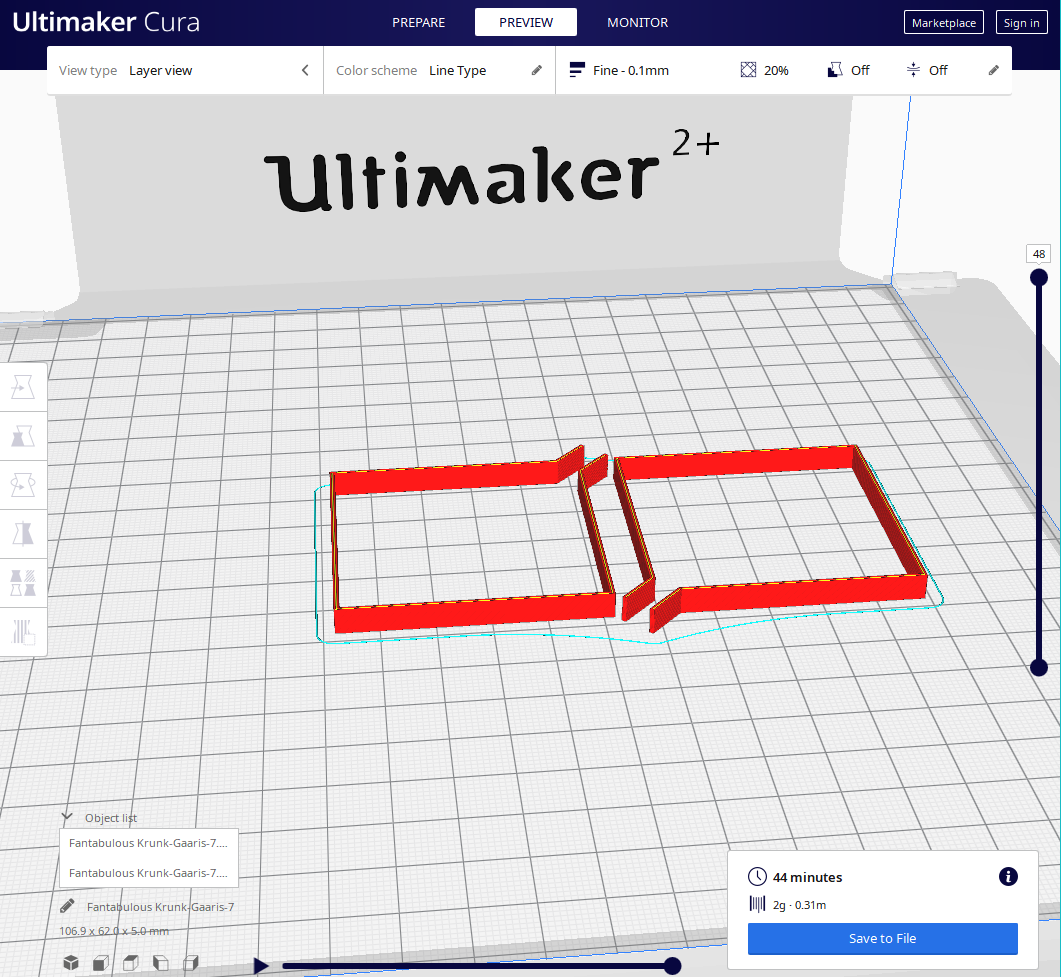Switch to 3D perspective view cube

click(x=70, y=962)
